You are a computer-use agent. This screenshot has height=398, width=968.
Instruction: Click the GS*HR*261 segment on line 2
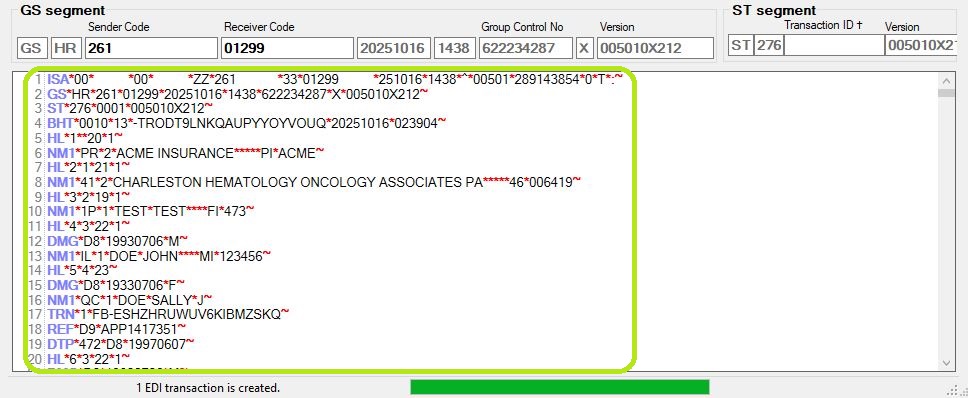[238, 94]
